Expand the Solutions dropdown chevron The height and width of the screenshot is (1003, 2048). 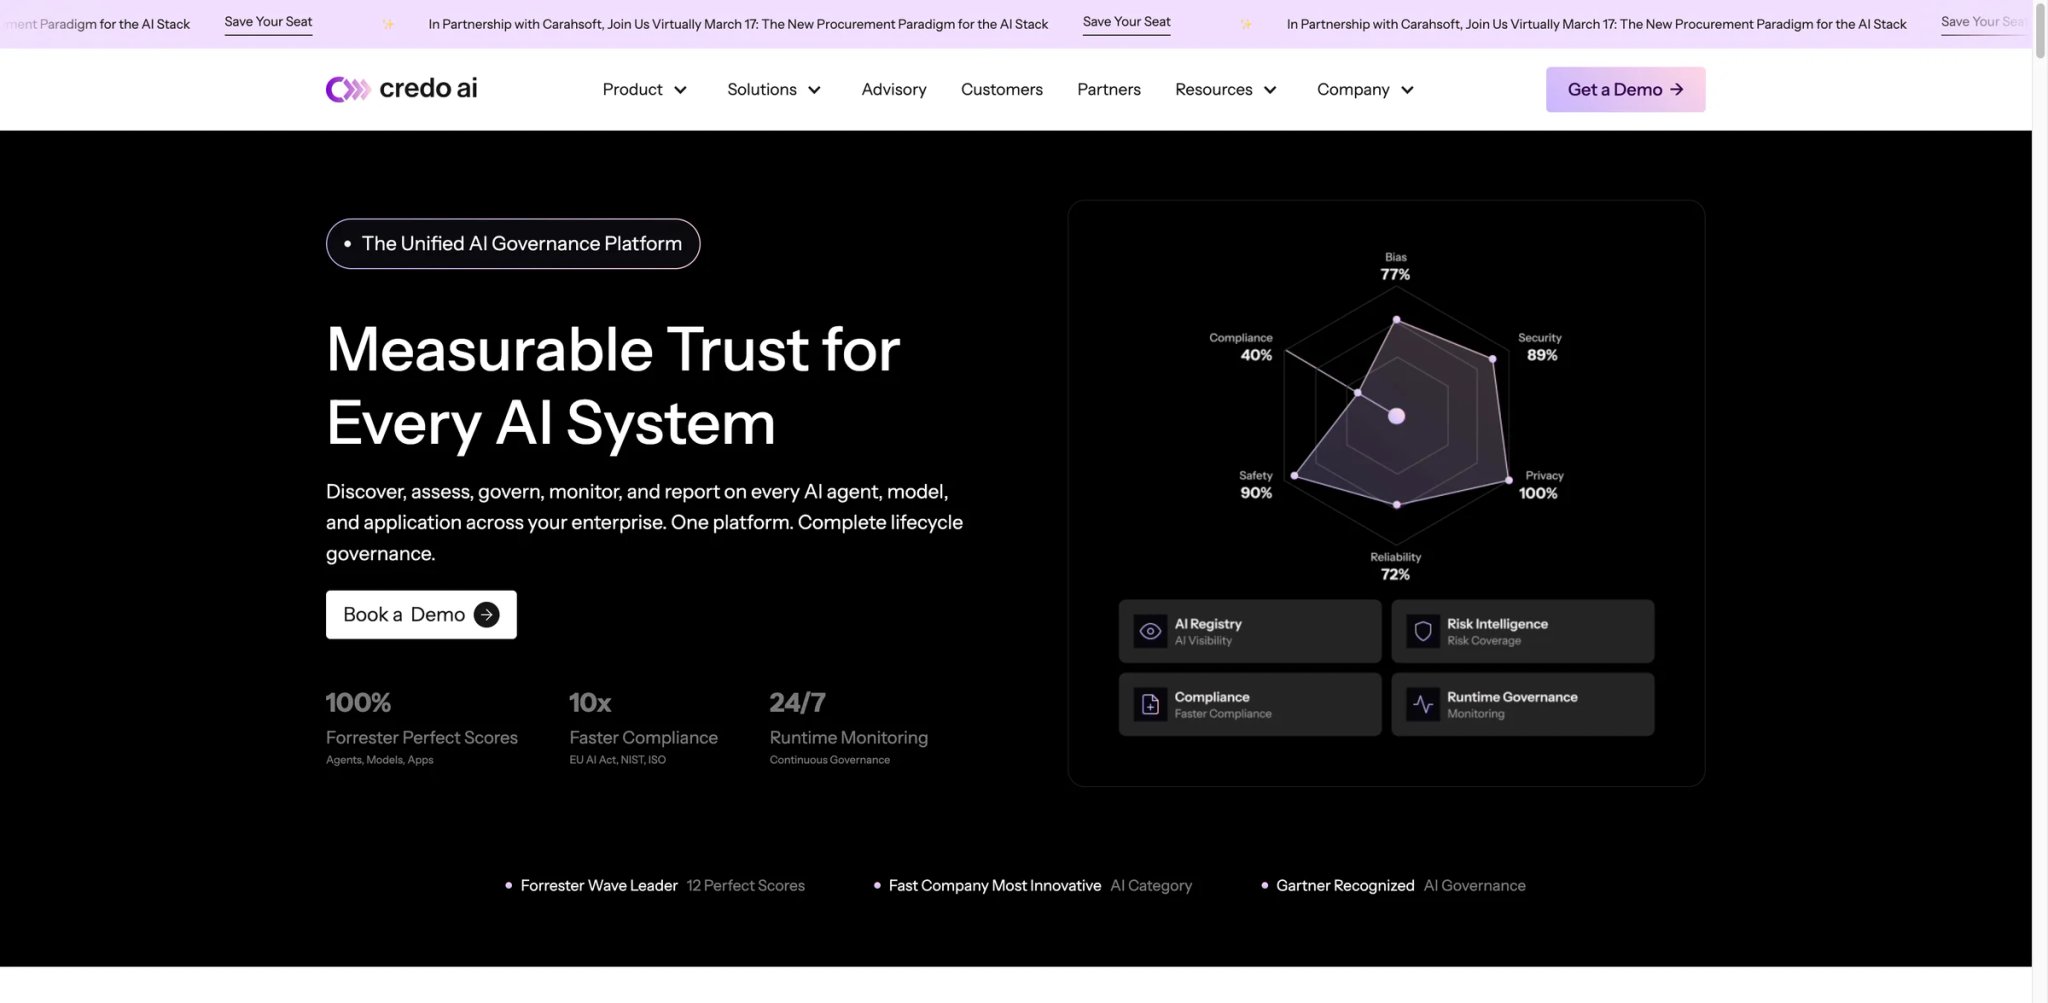click(x=814, y=90)
